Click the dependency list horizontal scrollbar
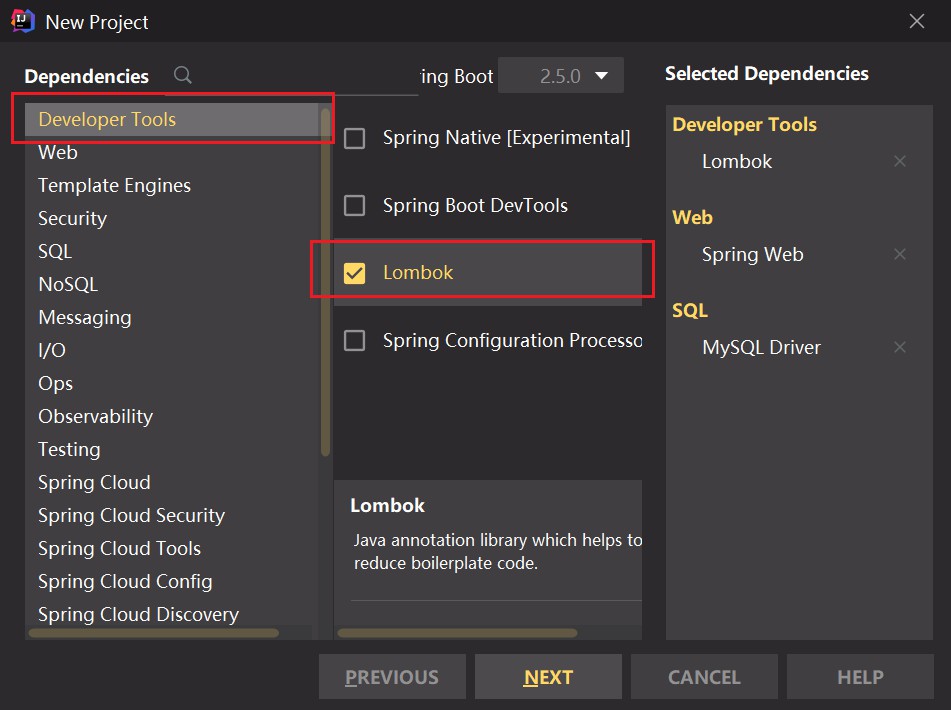 (457, 633)
